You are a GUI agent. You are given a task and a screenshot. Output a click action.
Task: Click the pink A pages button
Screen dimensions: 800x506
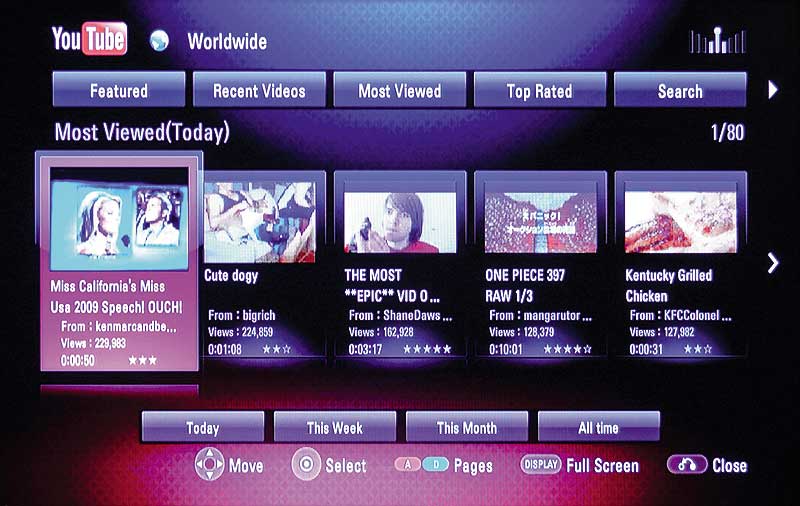pyautogui.click(x=408, y=465)
